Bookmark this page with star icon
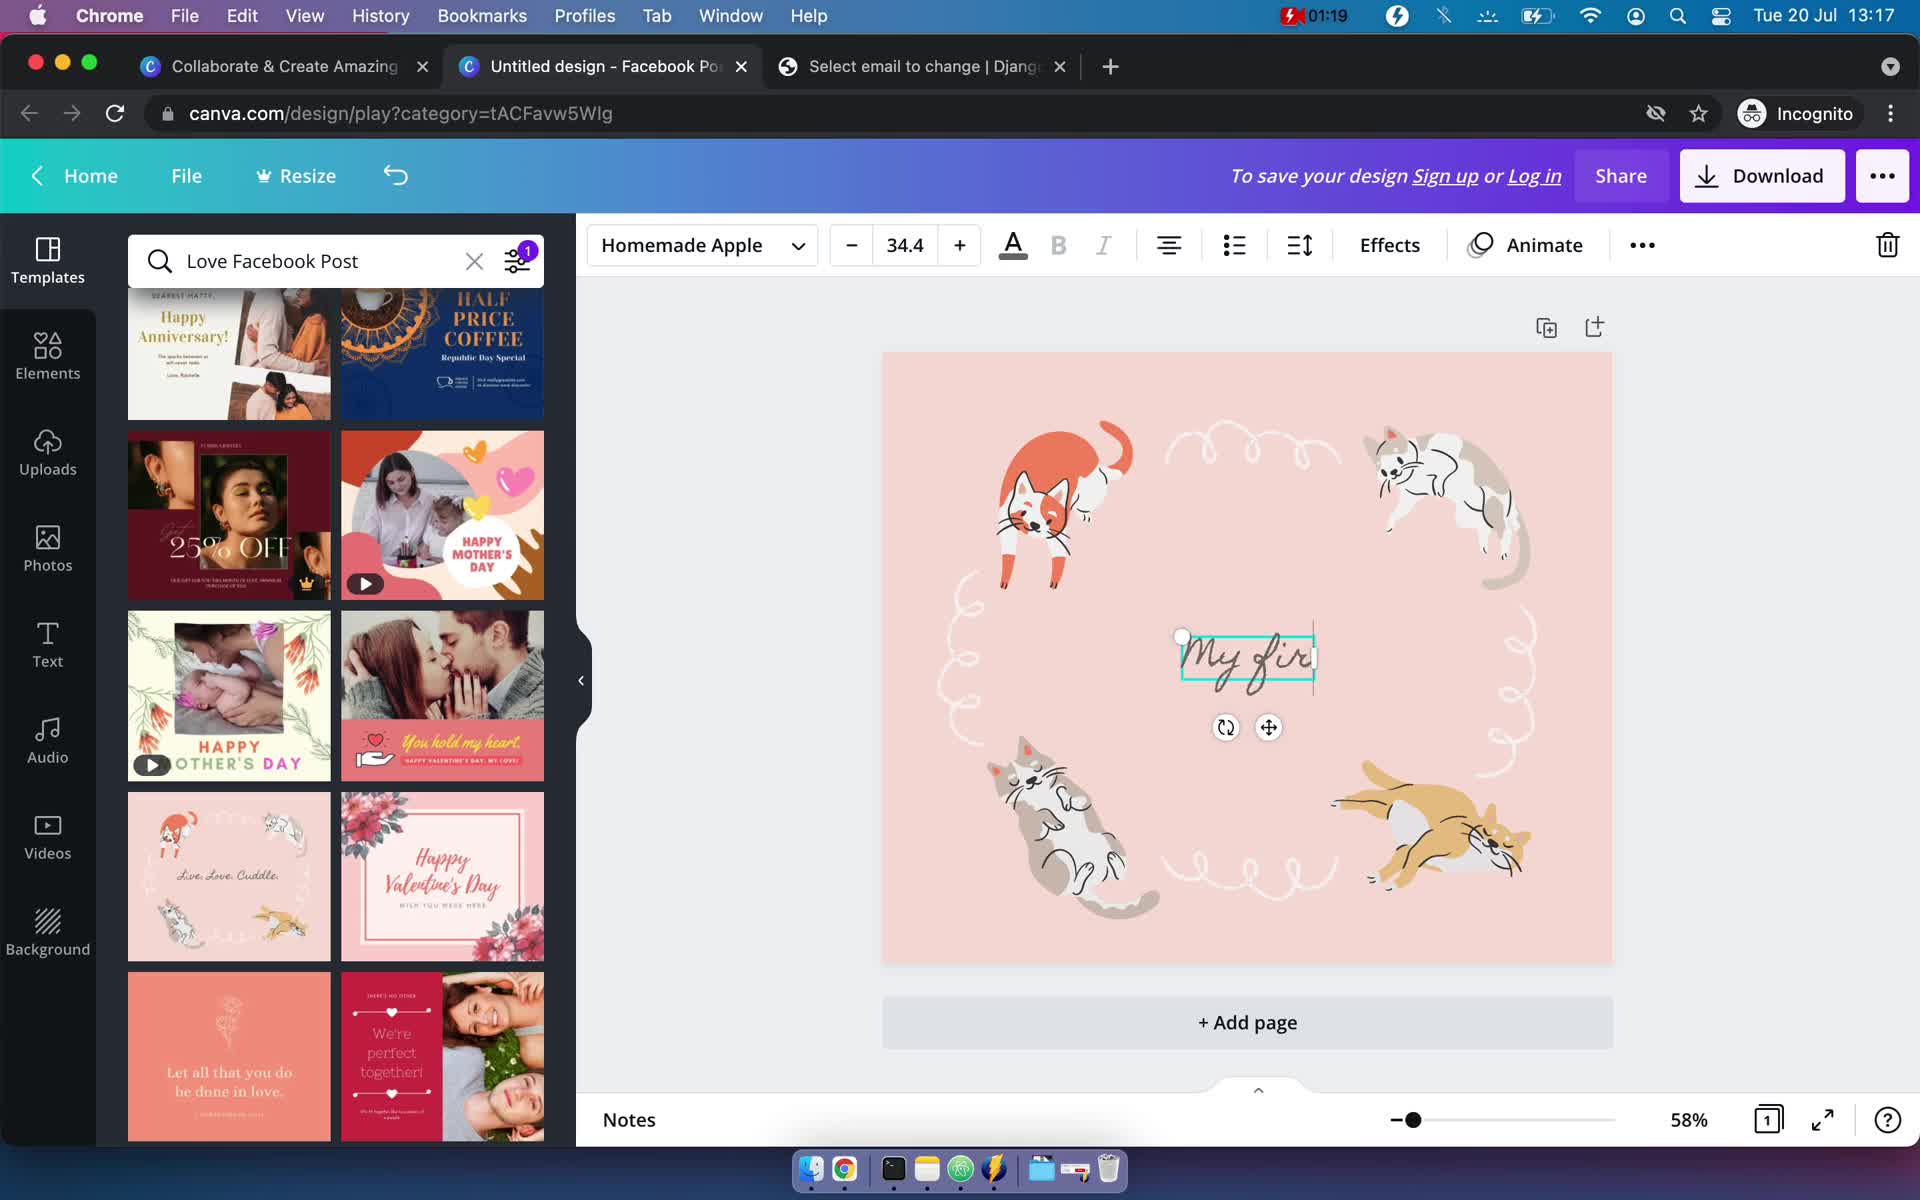Viewport: 1920px width, 1200px height. pyautogui.click(x=1698, y=113)
